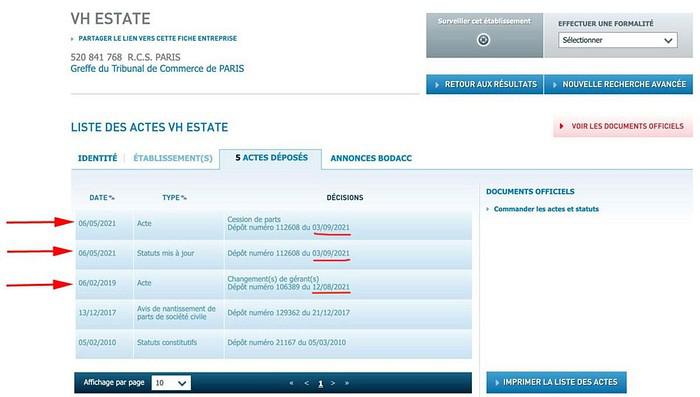The image size is (700, 397).
Task: Click the date 05/02/2010 cell
Action: tap(97, 343)
